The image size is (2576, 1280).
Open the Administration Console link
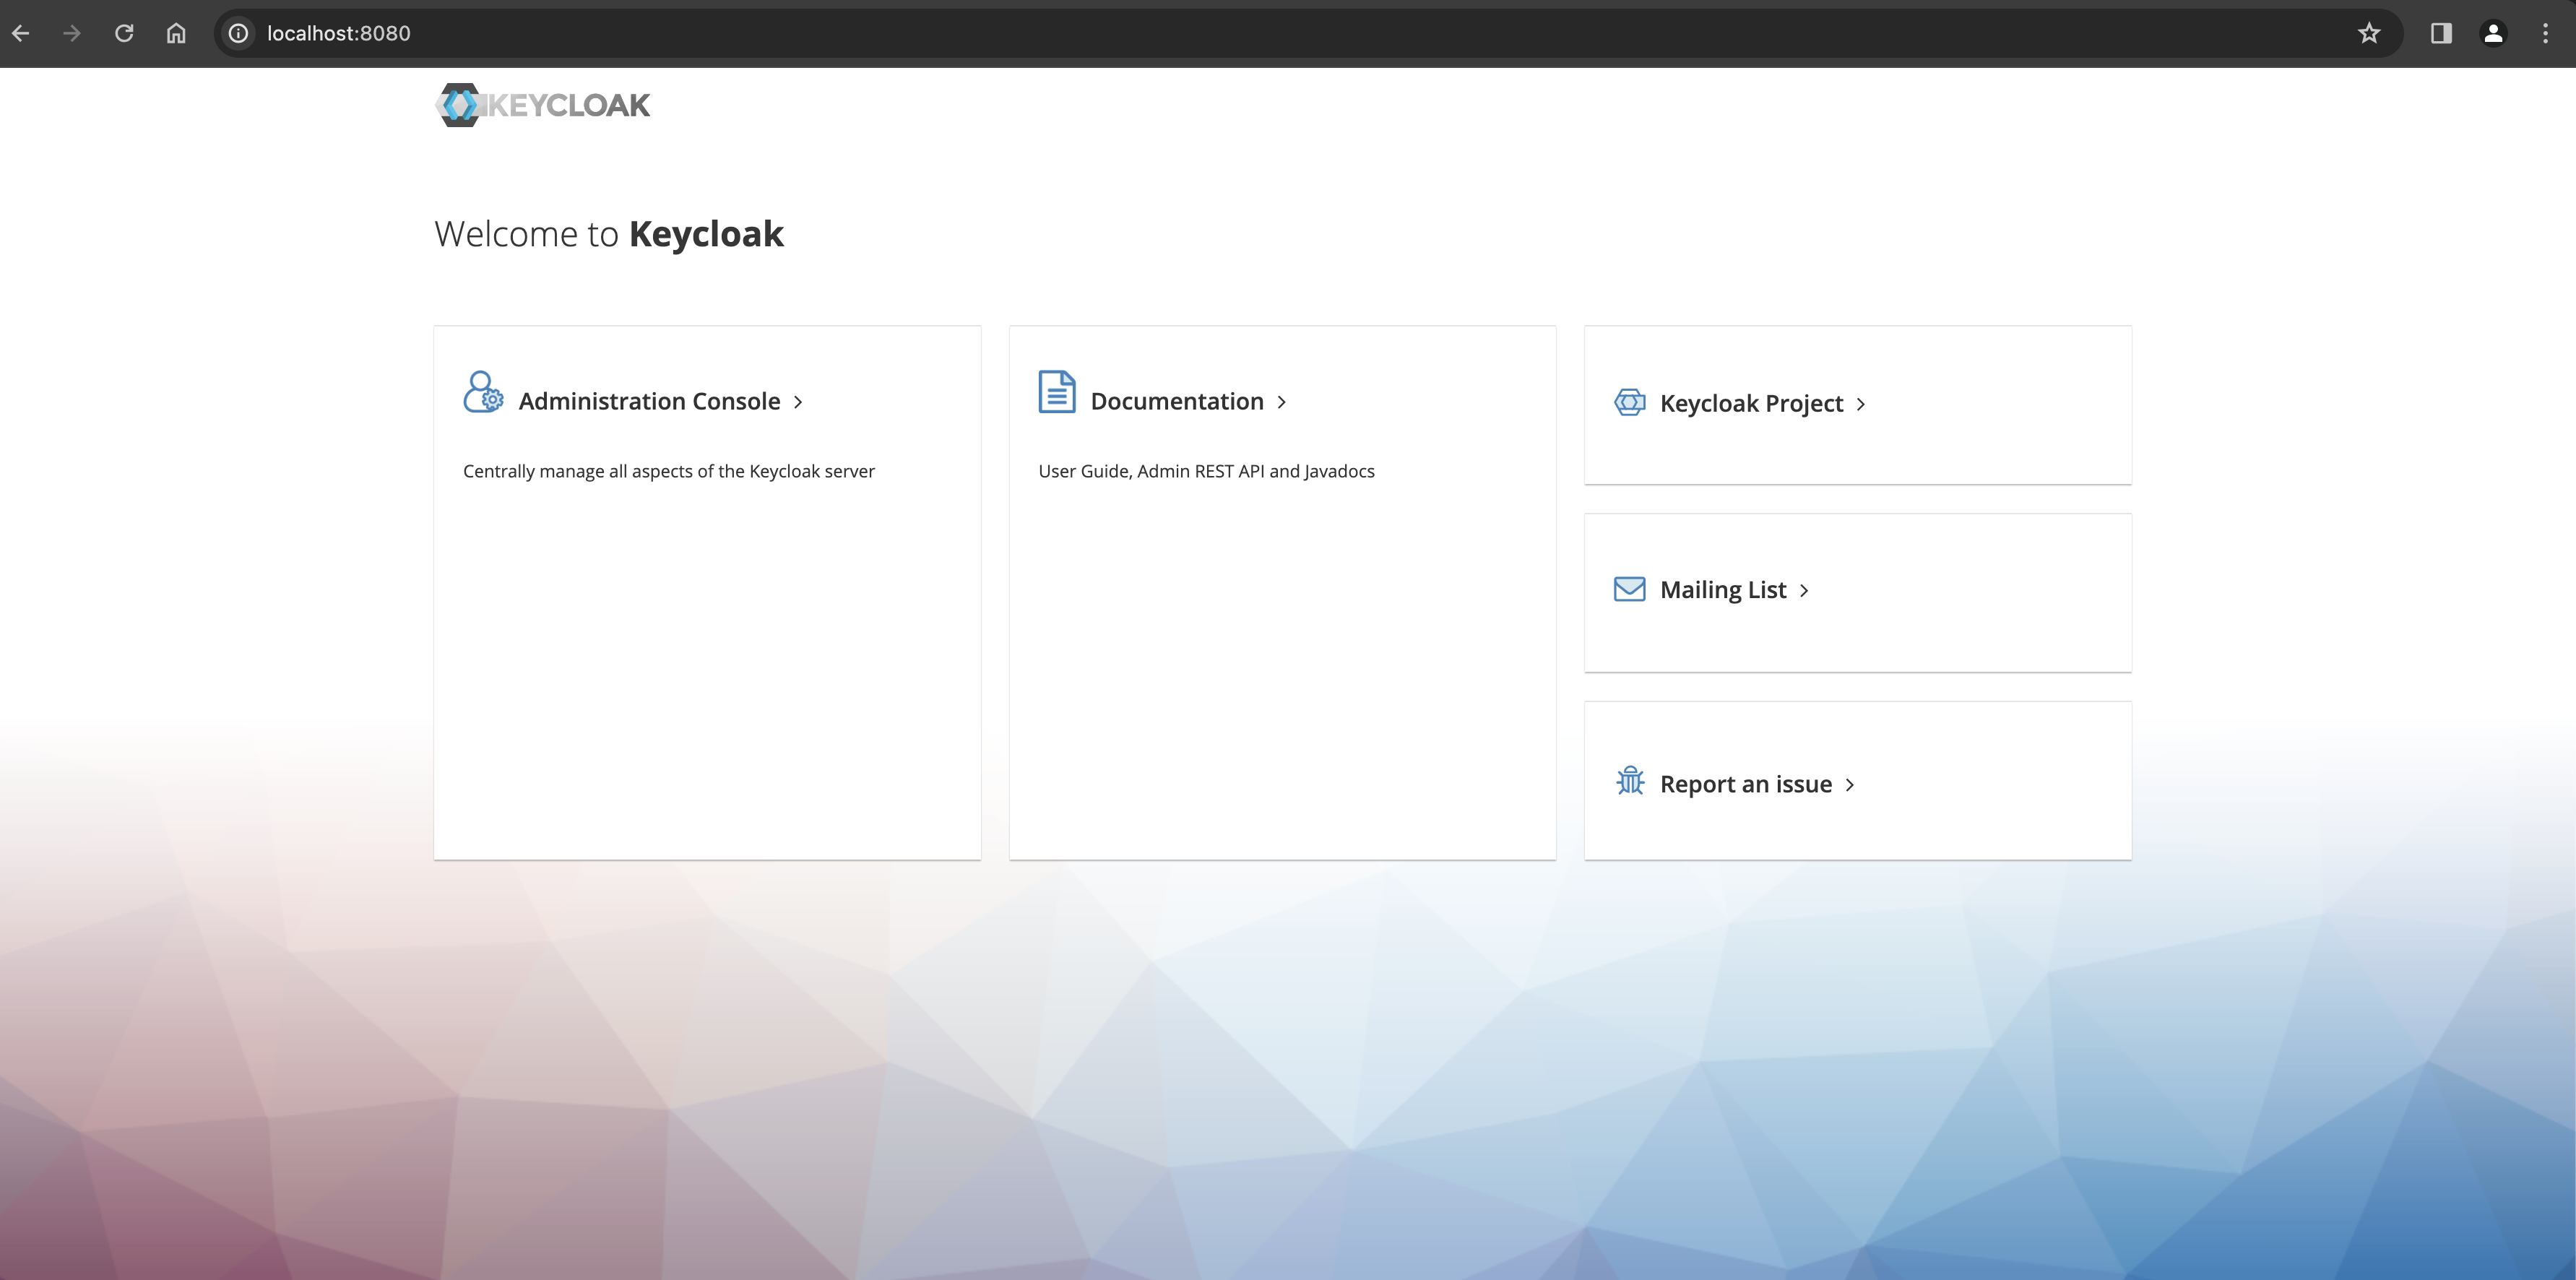coord(649,402)
